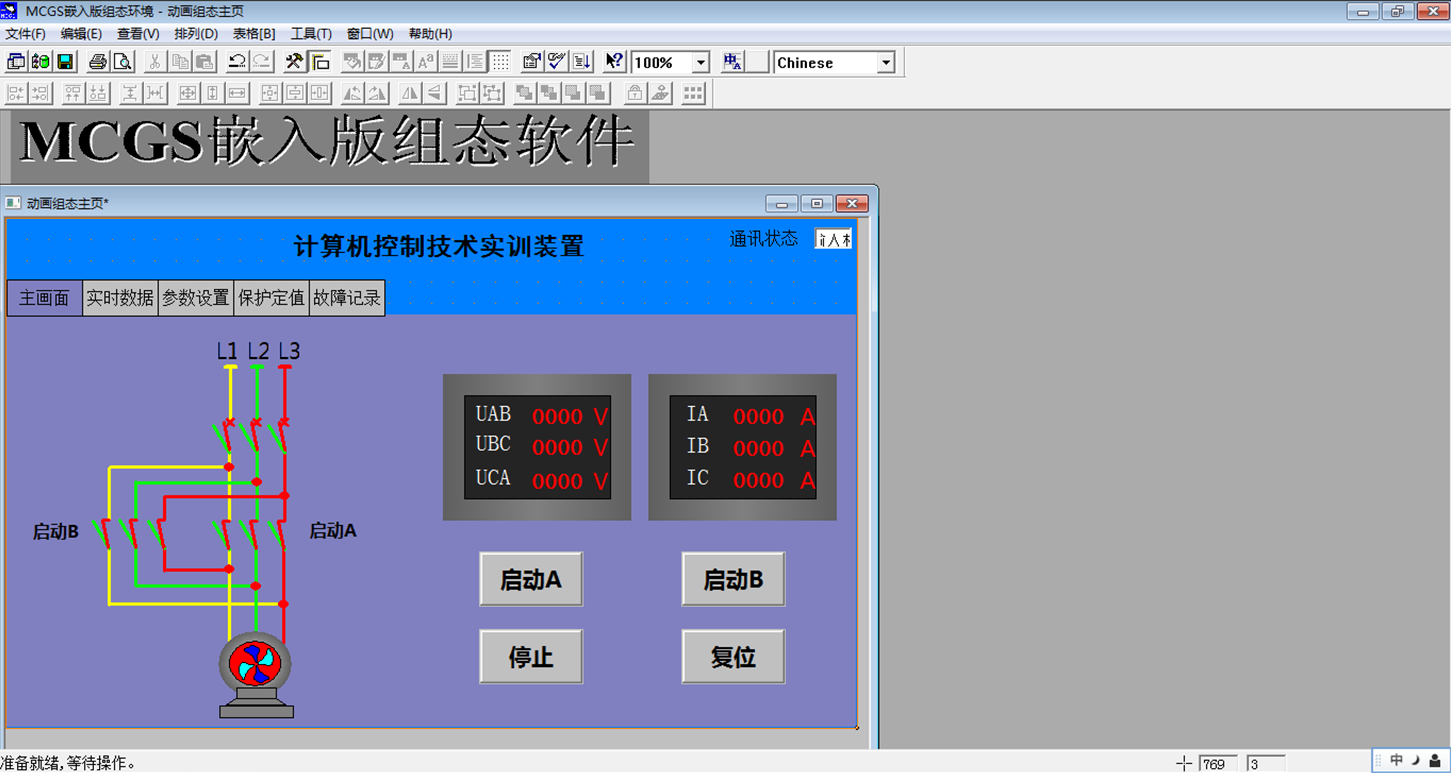This screenshot has width=1451, height=773.
Task: Click the align left icon in layout bar
Action: tap(16, 94)
